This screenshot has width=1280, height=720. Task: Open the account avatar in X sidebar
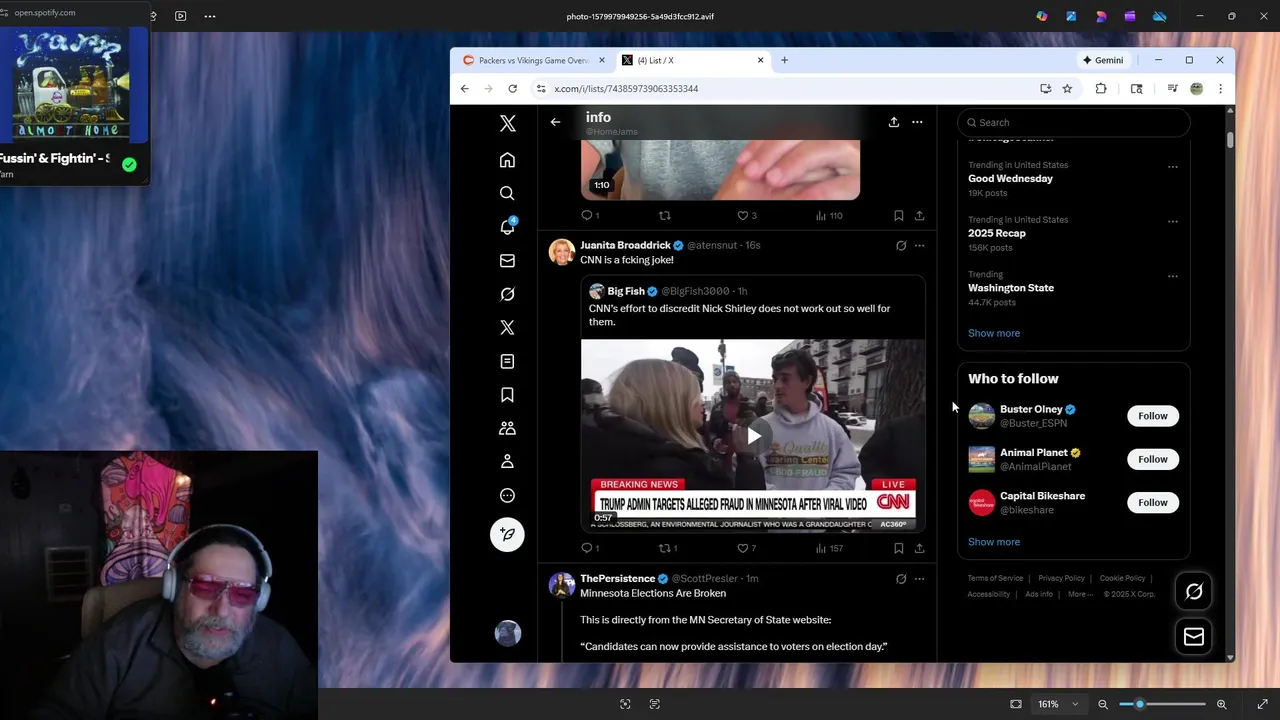[508, 633]
